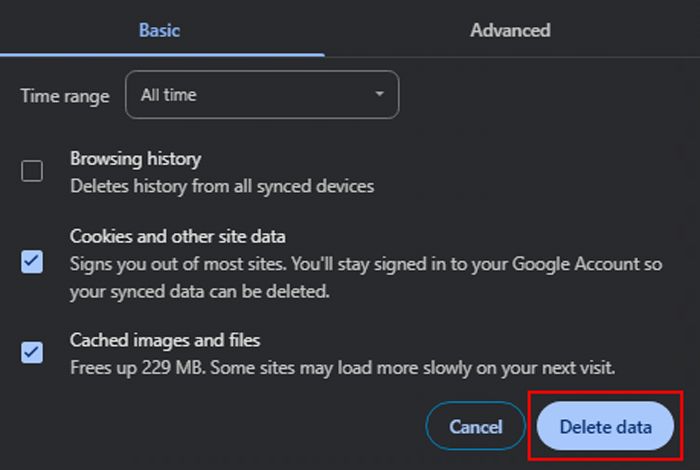The image size is (700, 470).
Task: Select the 'All time' value text
Action: click(x=169, y=95)
